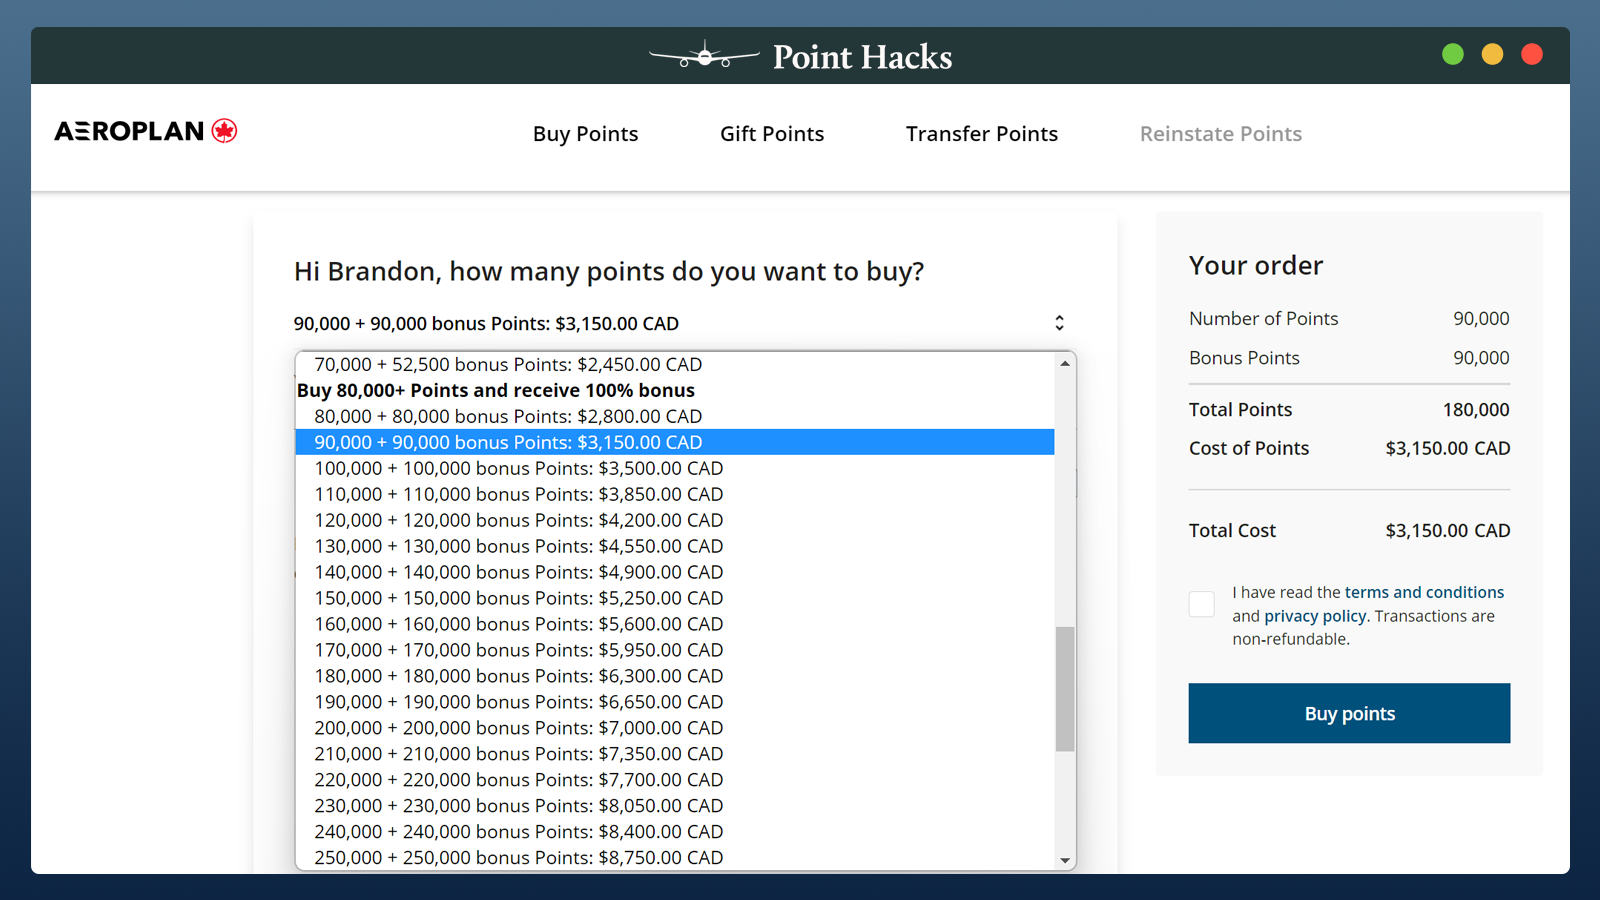Viewport: 1600px width, 900px height.
Task: Open the Transfer Points tab
Action: (982, 134)
